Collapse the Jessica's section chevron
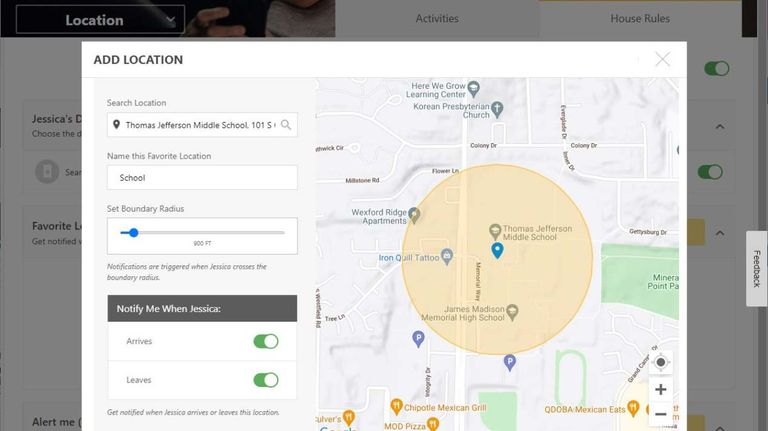Image resolution: width=768 pixels, height=431 pixels. (x=719, y=127)
